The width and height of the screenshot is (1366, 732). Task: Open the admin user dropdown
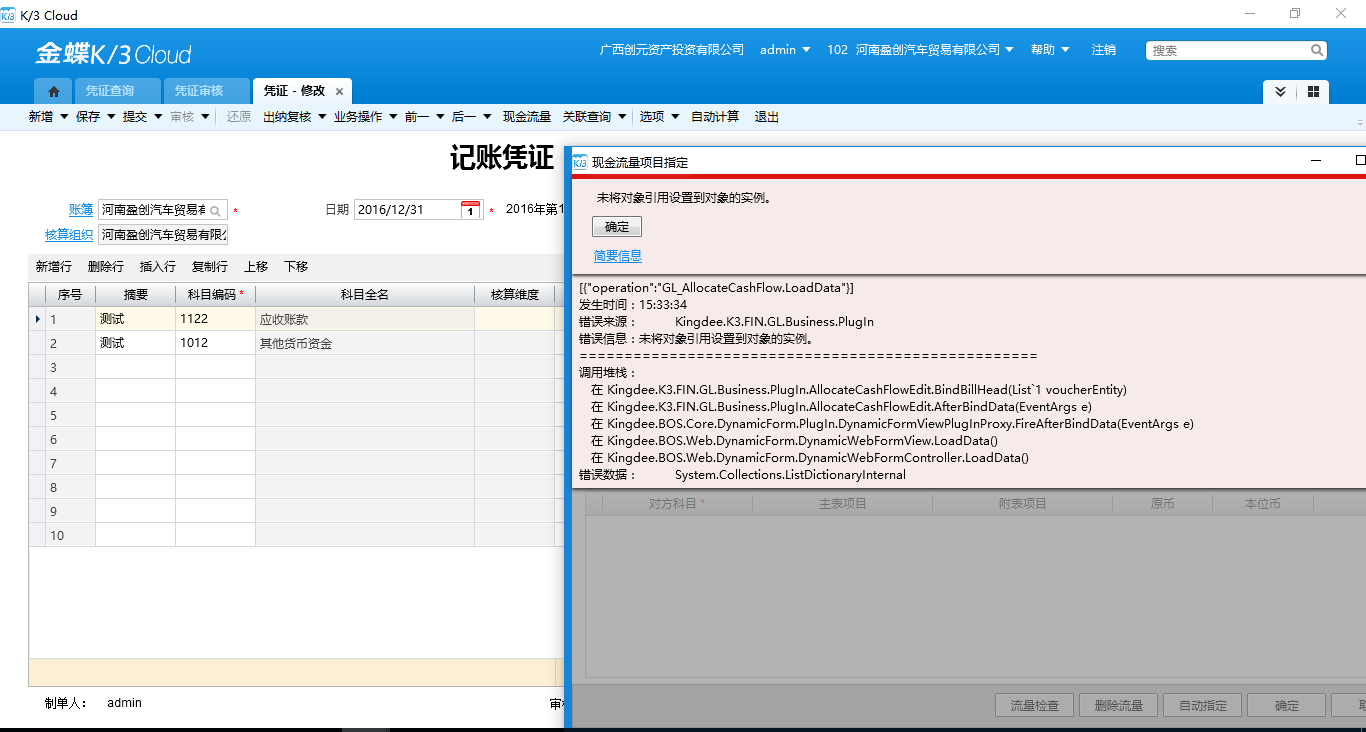coord(785,50)
